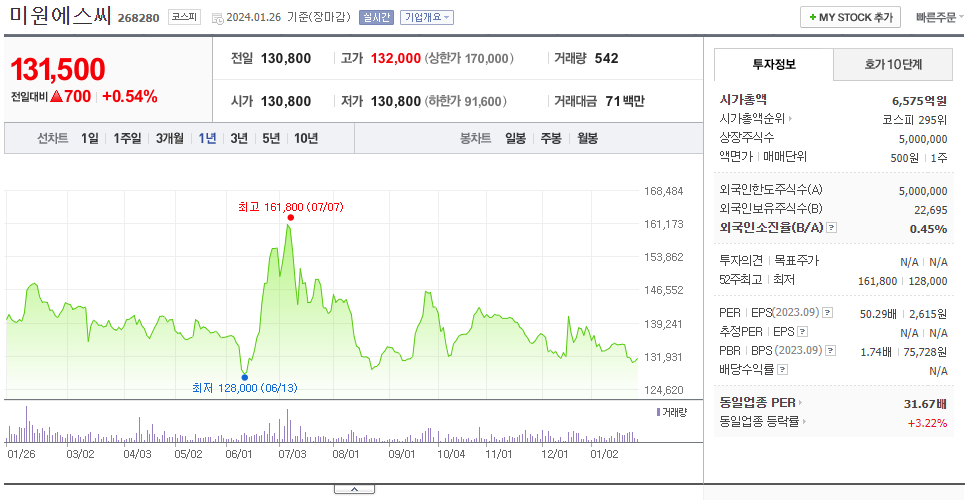
Task: Click the blue 최저 128,000 low marker
Action: (244, 377)
